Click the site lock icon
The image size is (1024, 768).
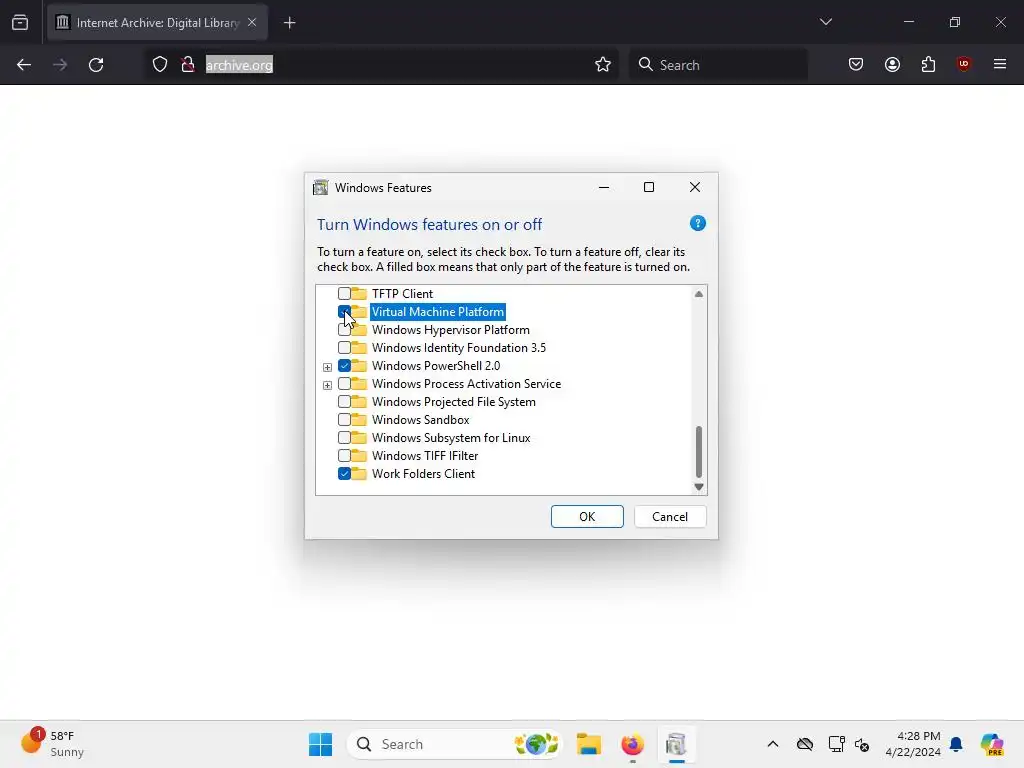pyautogui.click(x=188, y=65)
